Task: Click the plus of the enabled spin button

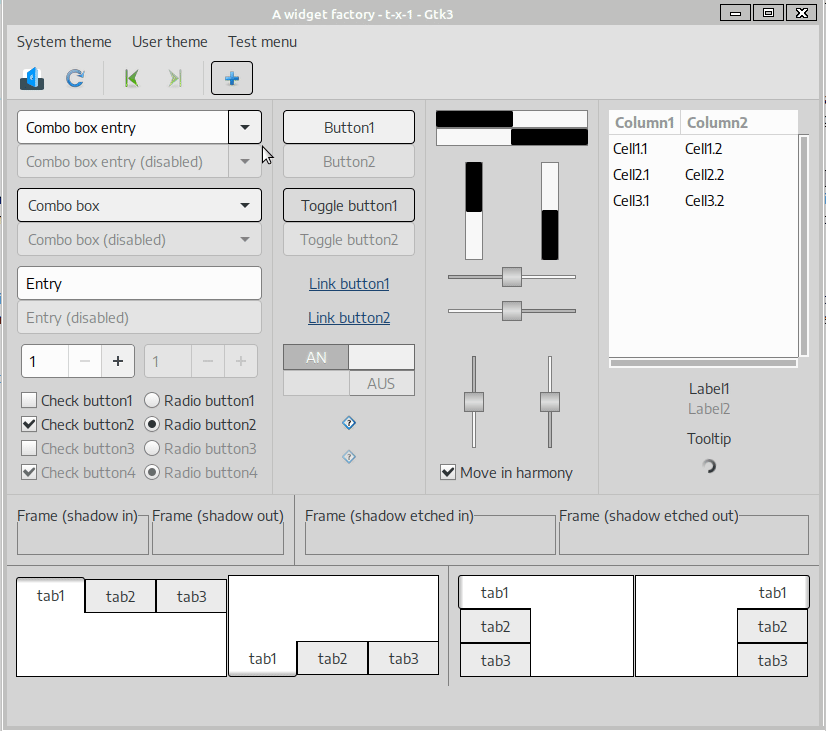Action: (x=118, y=361)
